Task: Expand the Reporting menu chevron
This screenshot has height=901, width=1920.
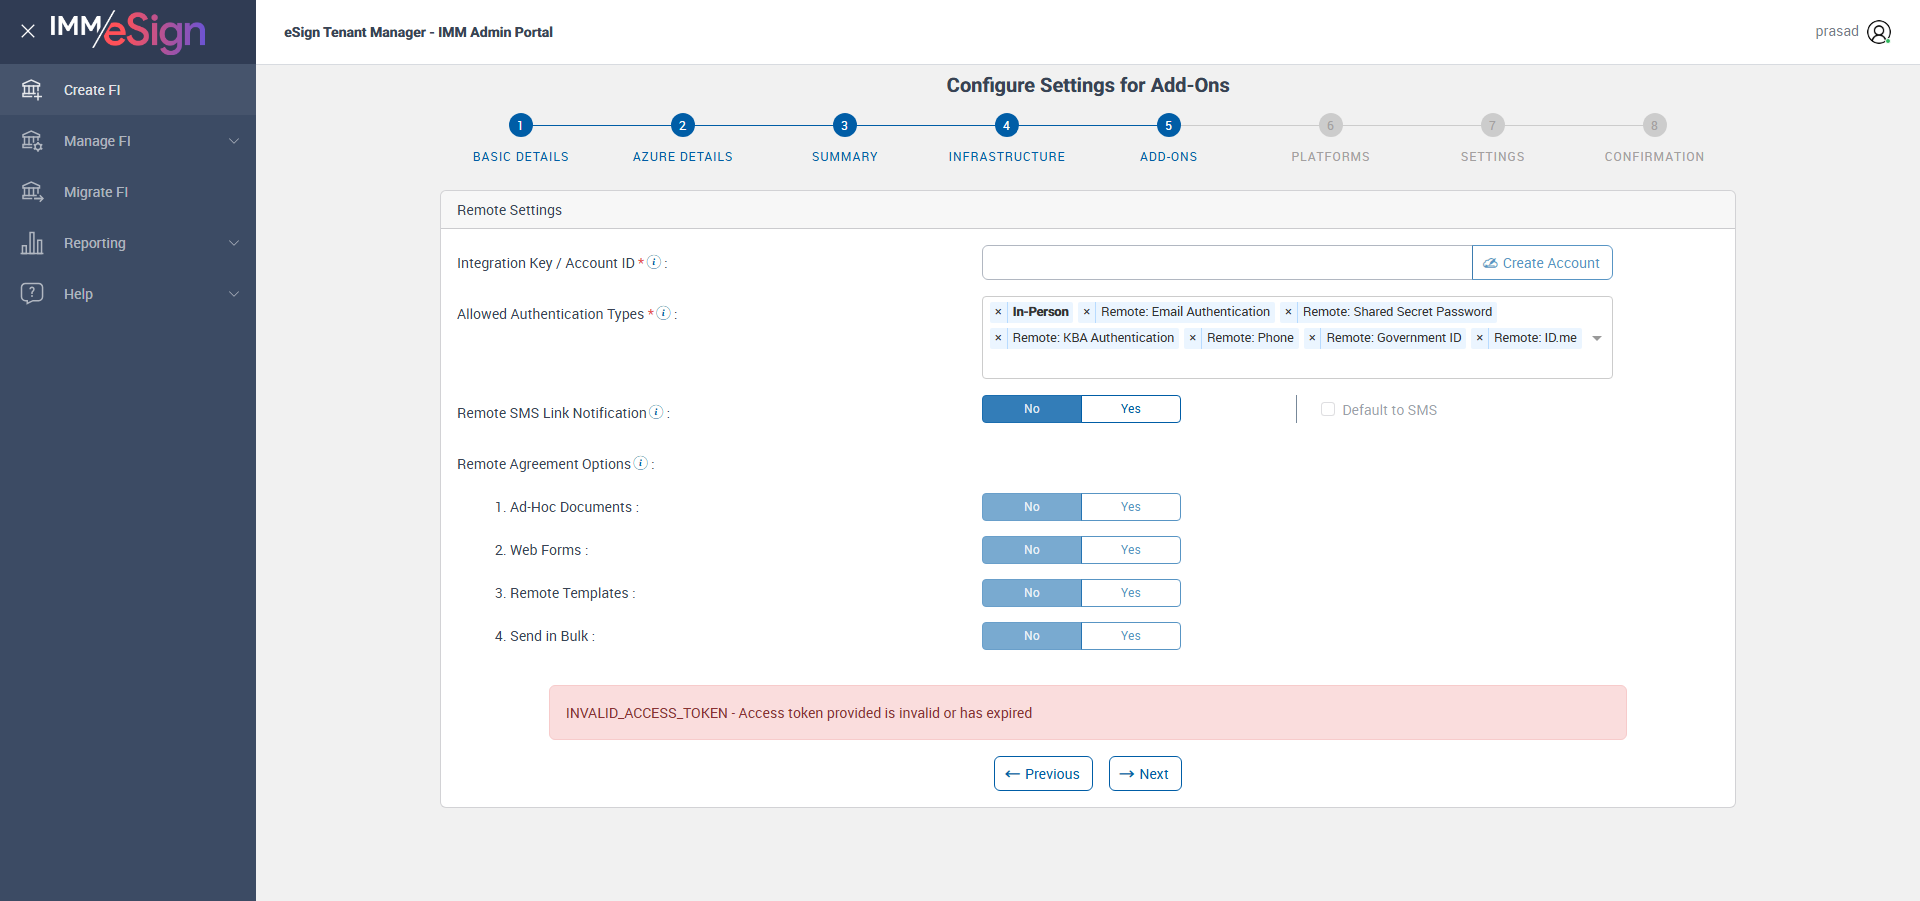Action: coord(234,243)
